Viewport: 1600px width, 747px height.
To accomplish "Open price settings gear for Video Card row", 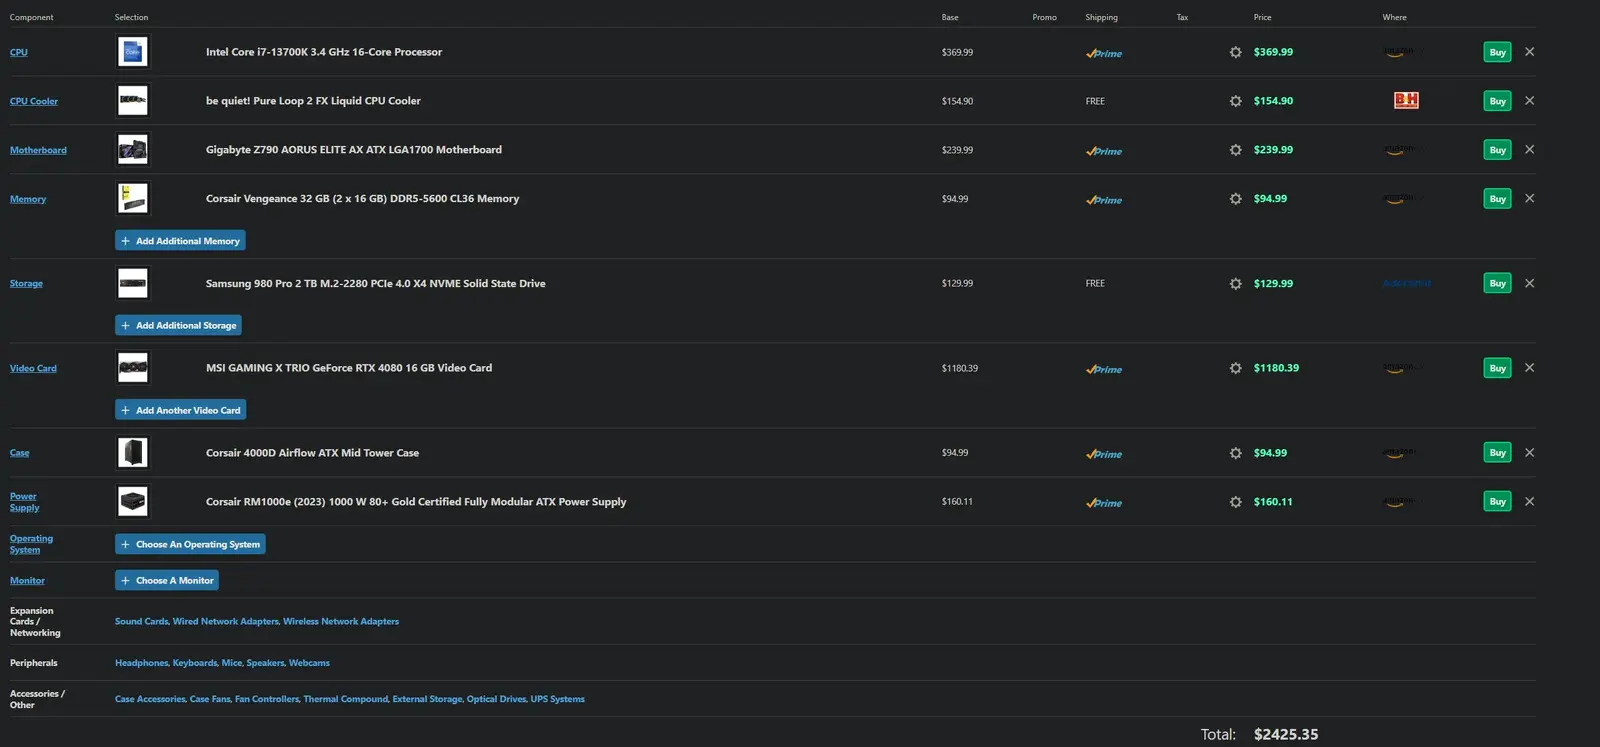I will [1235, 368].
